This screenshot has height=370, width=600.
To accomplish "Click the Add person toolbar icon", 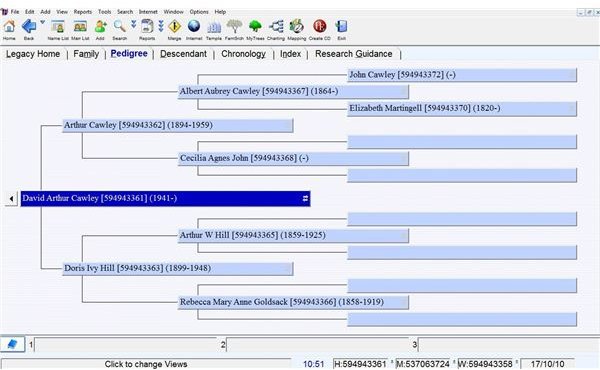I will point(100,27).
